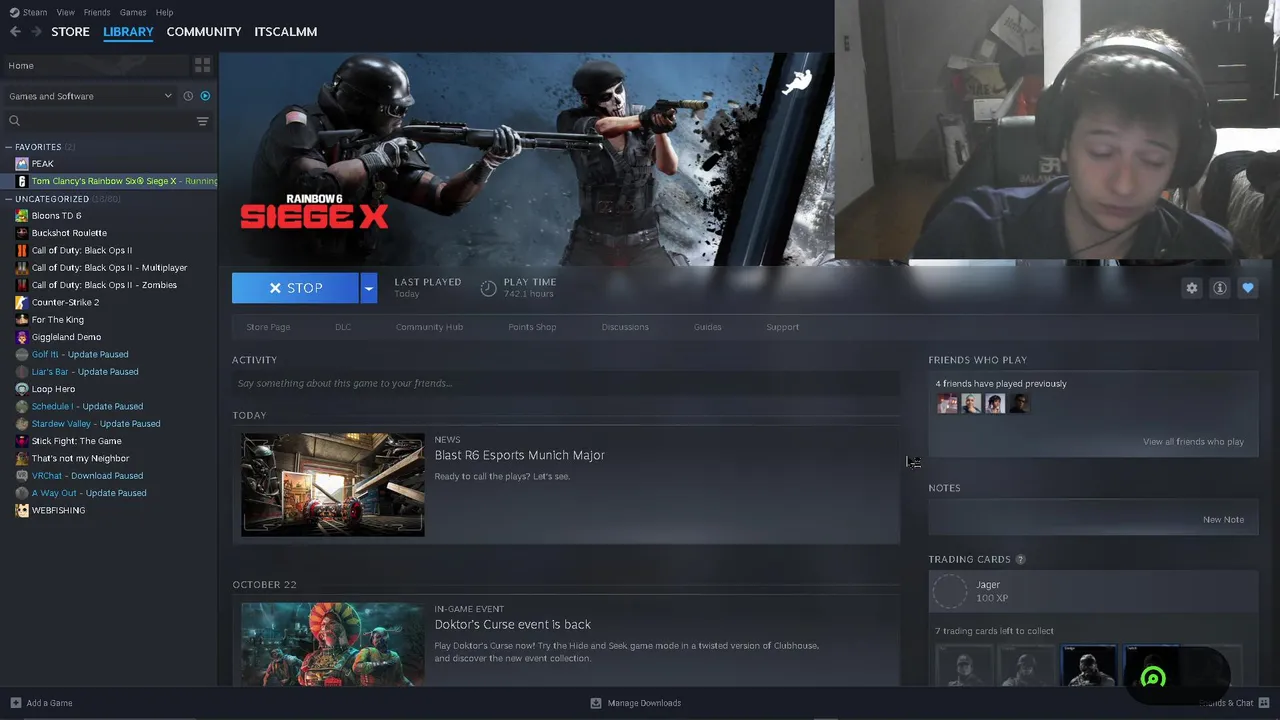Select Call of Duty: Black Ops II - Multiplayer

[x=109, y=268]
